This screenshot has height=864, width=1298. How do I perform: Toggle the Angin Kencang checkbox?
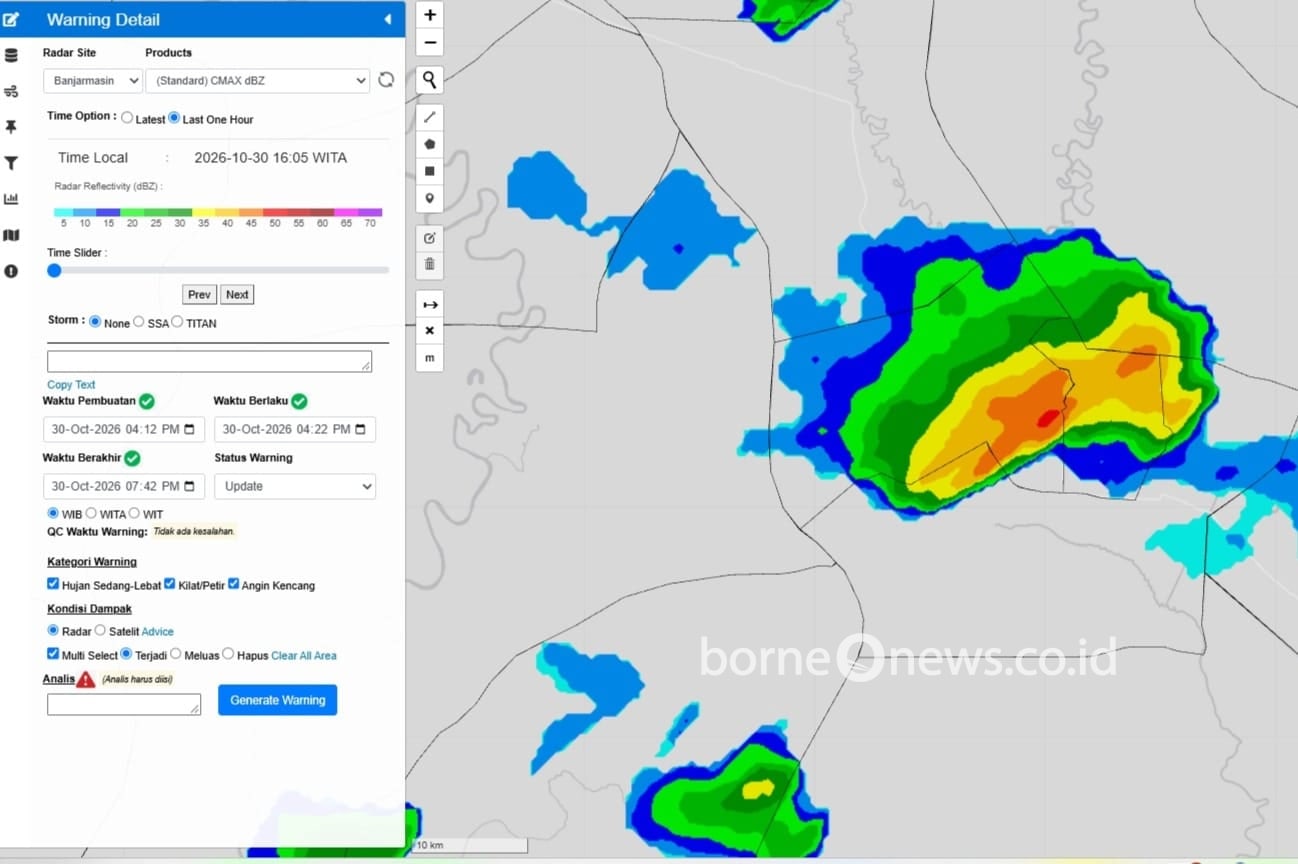pyautogui.click(x=233, y=584)
